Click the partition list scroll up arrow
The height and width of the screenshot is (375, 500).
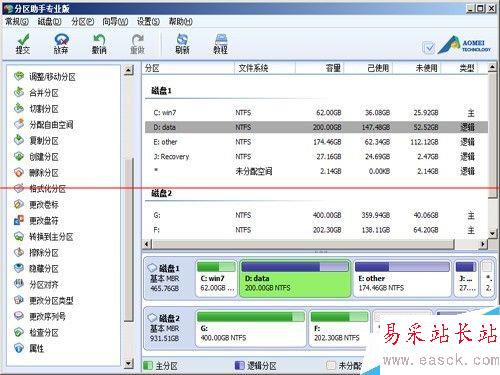pyautogui.click(x=492, y=67)
